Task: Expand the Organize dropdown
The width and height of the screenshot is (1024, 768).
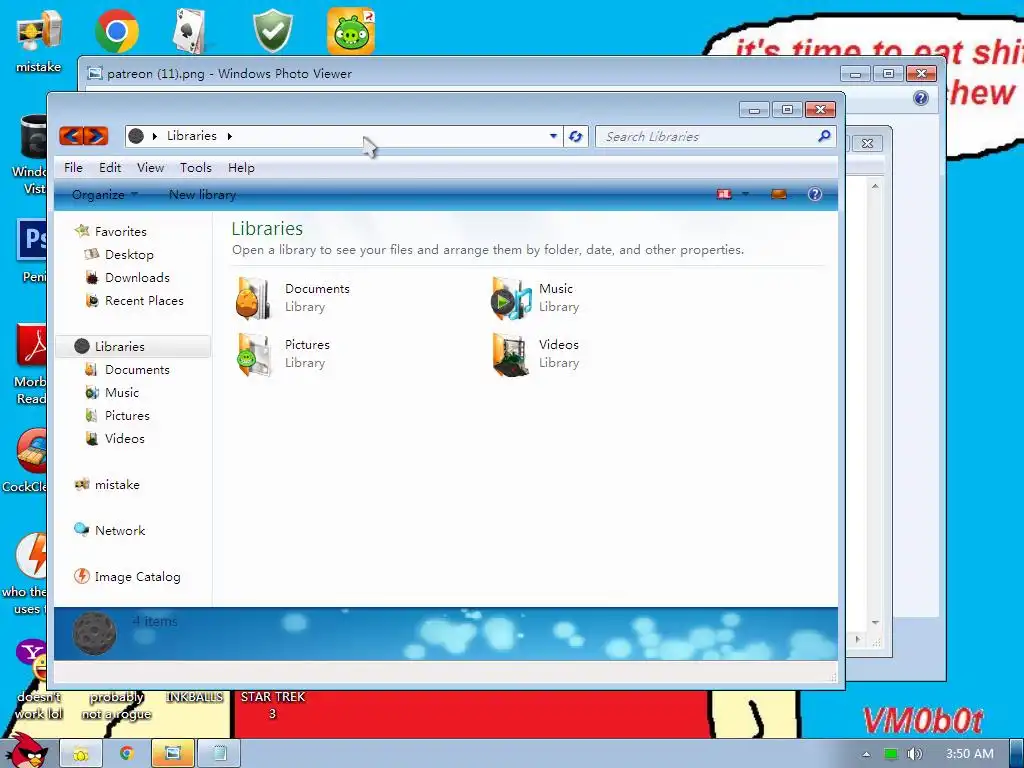Action: pyautogui.click(x=104, y=195)
